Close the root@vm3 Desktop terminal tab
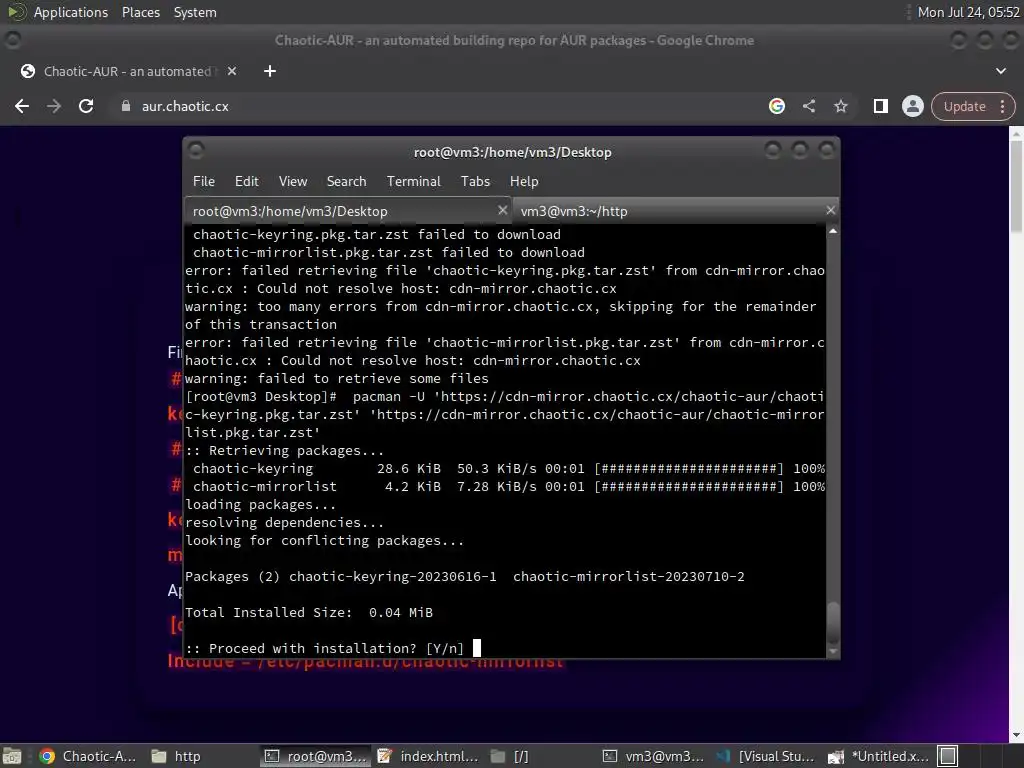The height and width of the screenshot is (768, 1024). (502, 210)
